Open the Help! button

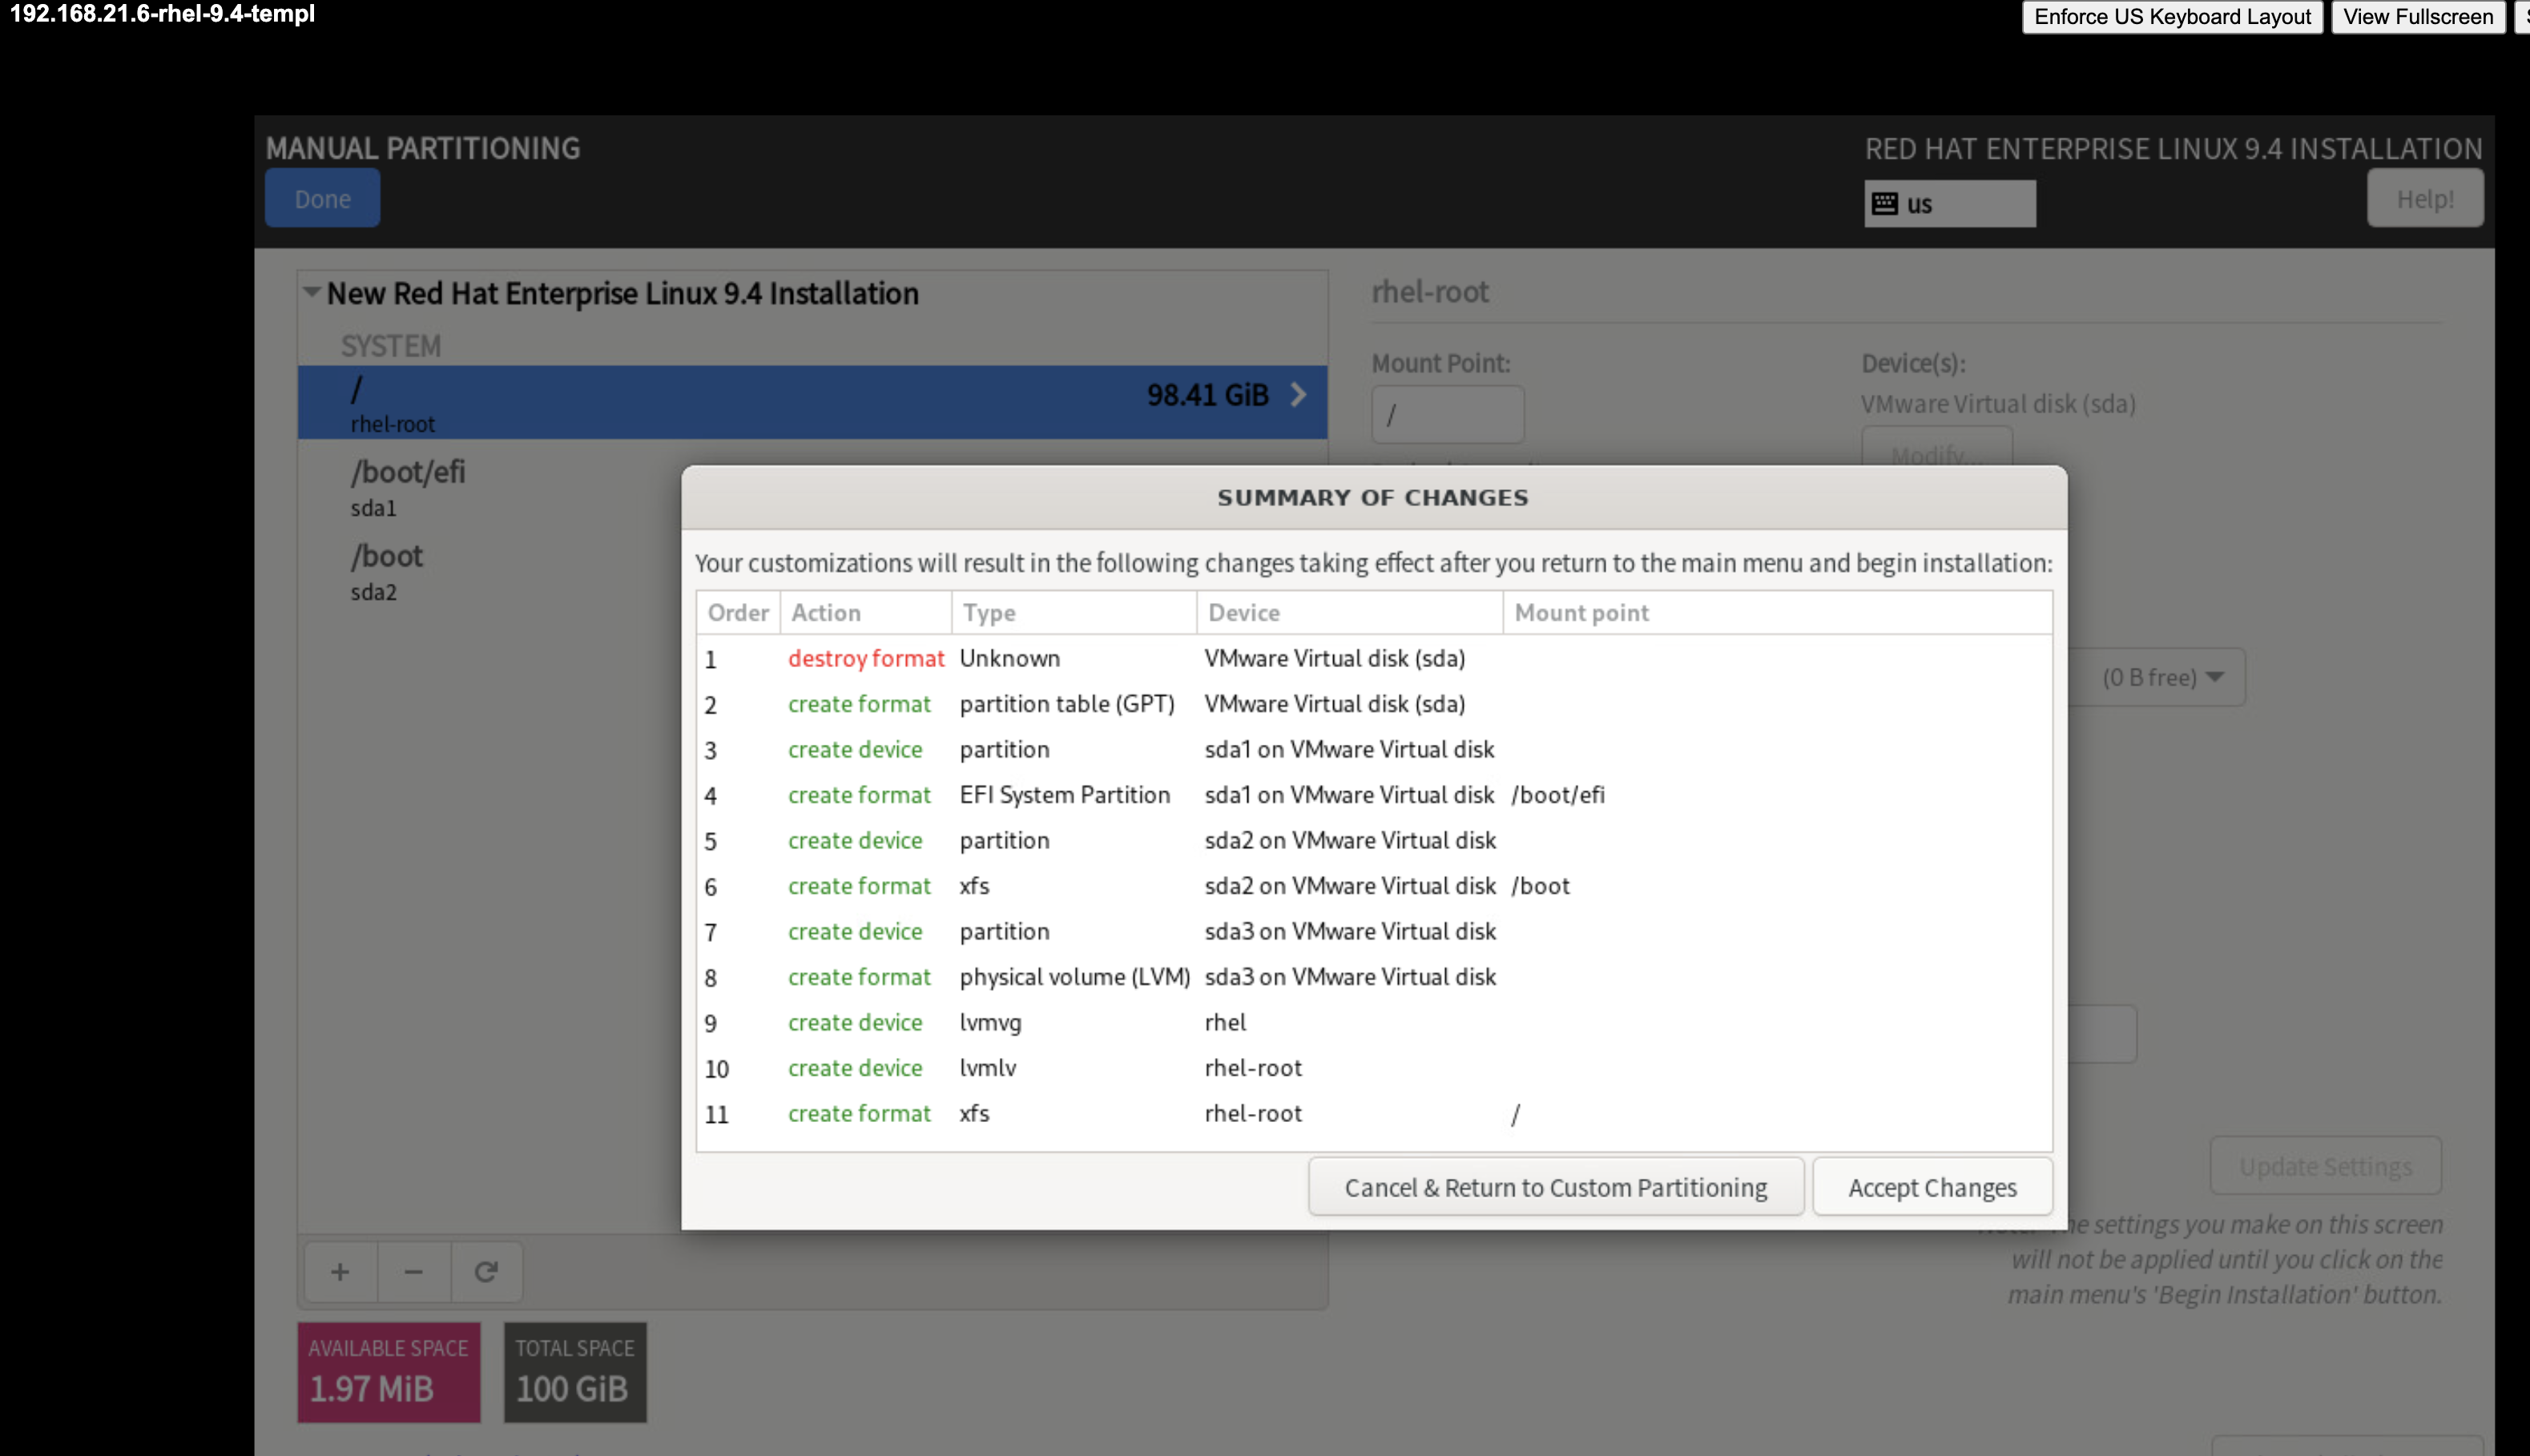pyautogui.click(x=2424, y=199)
